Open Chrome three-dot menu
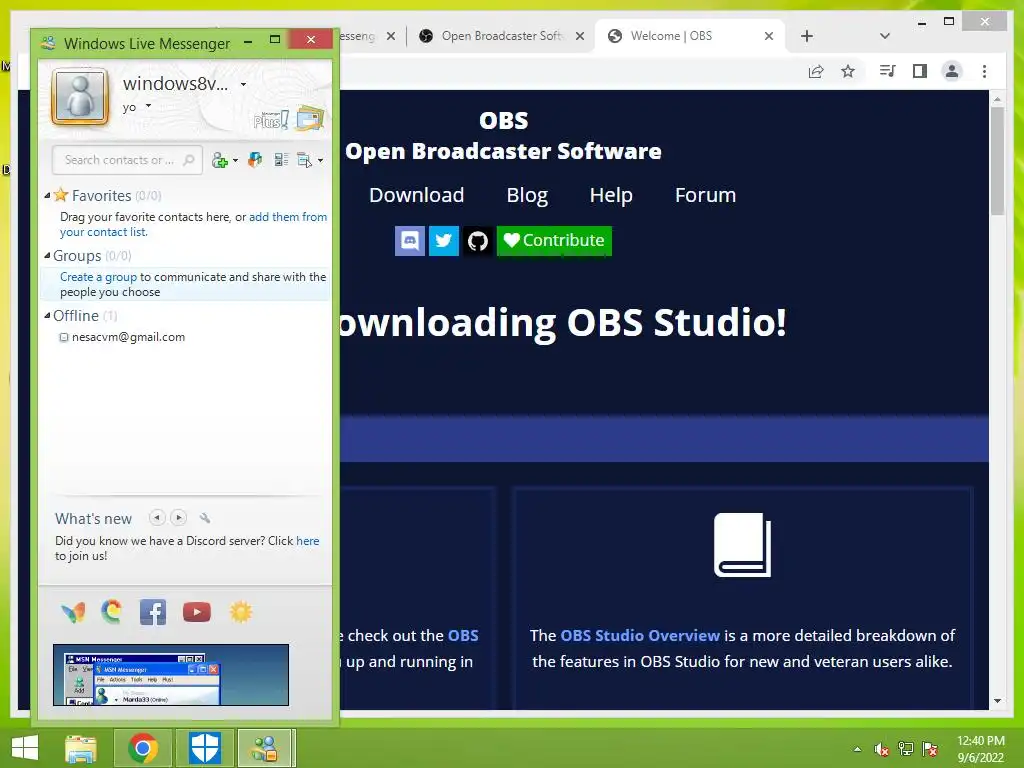This screenshot has height=768, width=1024. (985, 71)
